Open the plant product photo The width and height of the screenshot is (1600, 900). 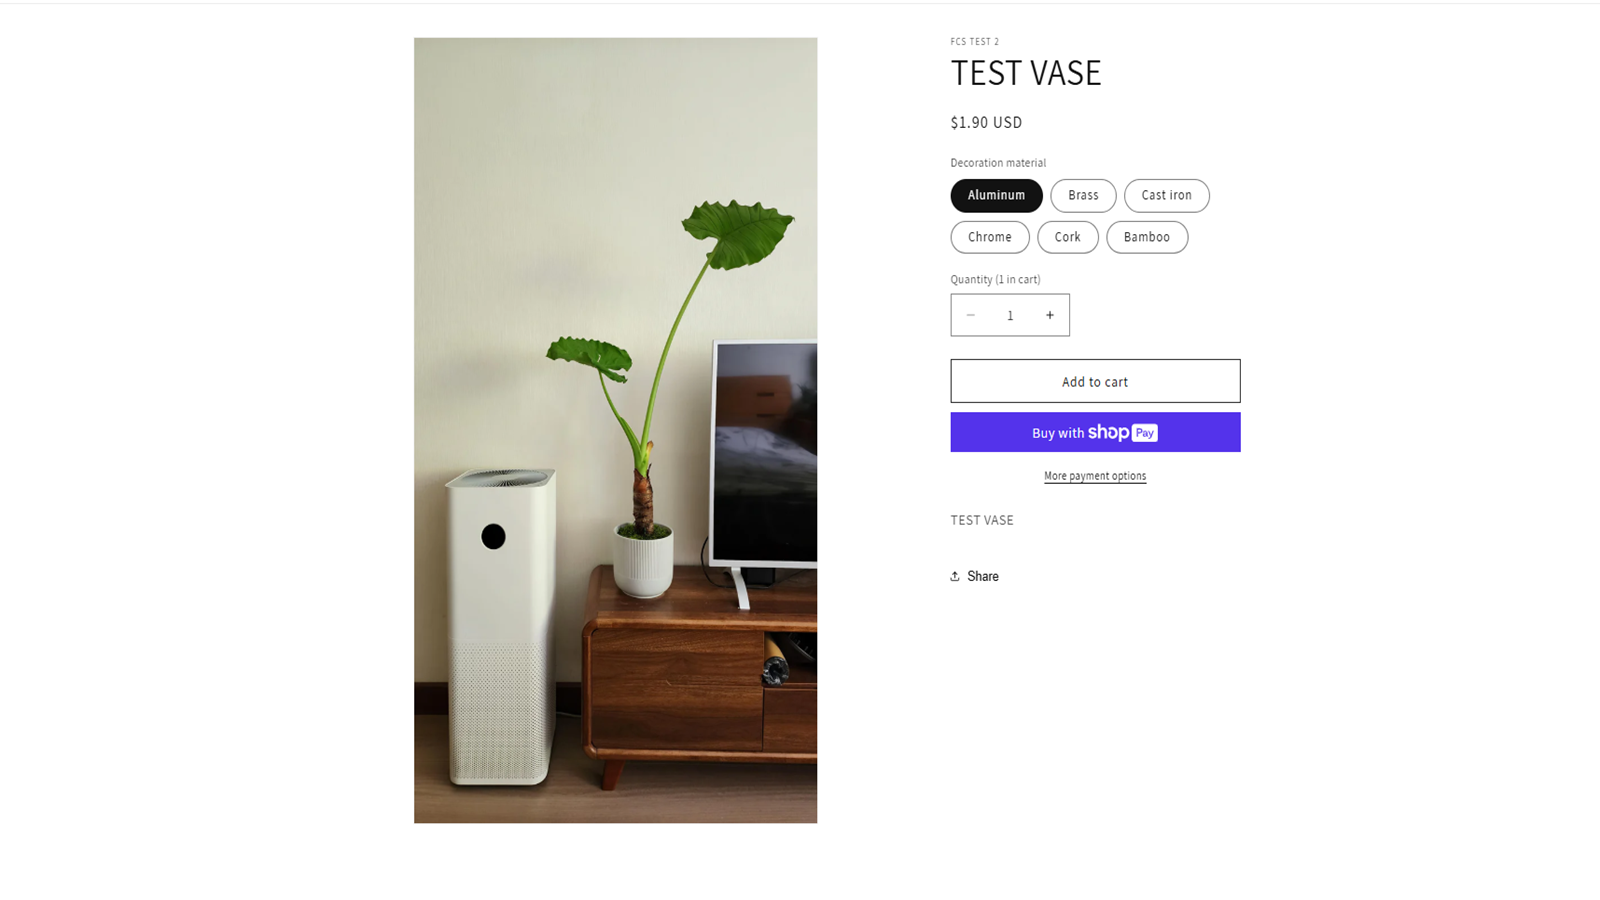(x=615, y=430)
